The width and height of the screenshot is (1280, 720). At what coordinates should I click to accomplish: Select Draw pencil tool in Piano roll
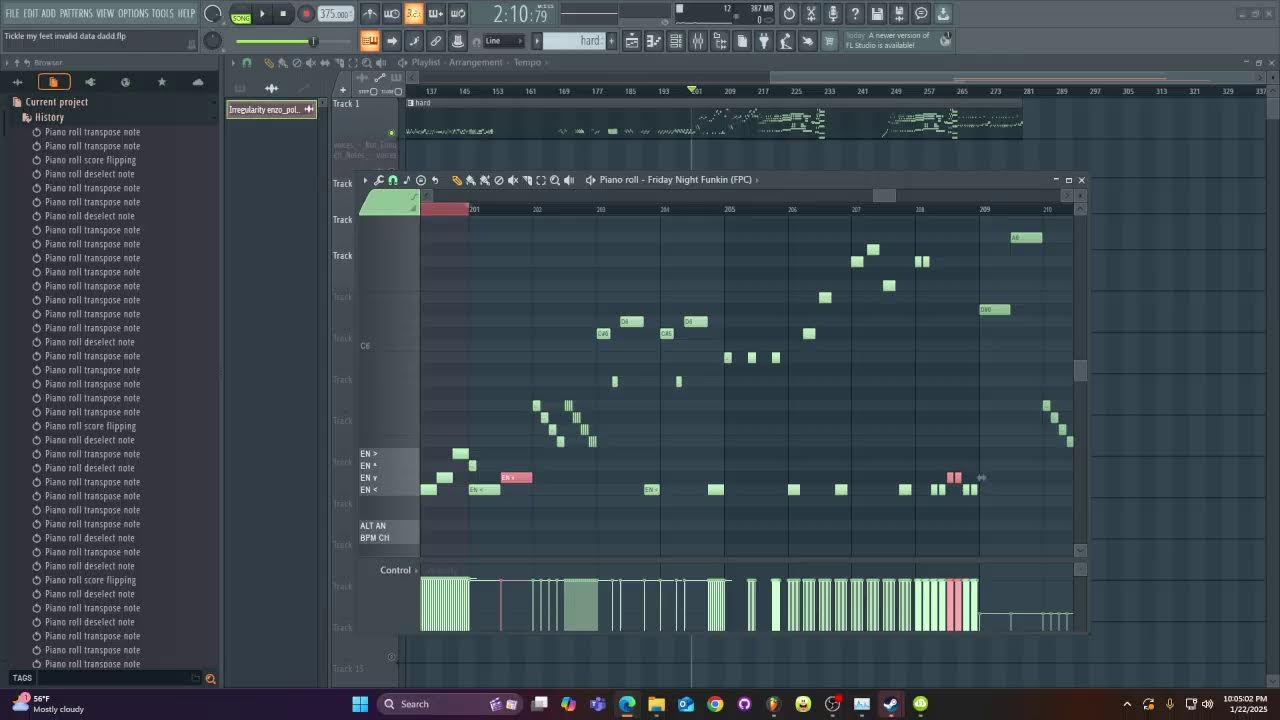pos(457,180)
